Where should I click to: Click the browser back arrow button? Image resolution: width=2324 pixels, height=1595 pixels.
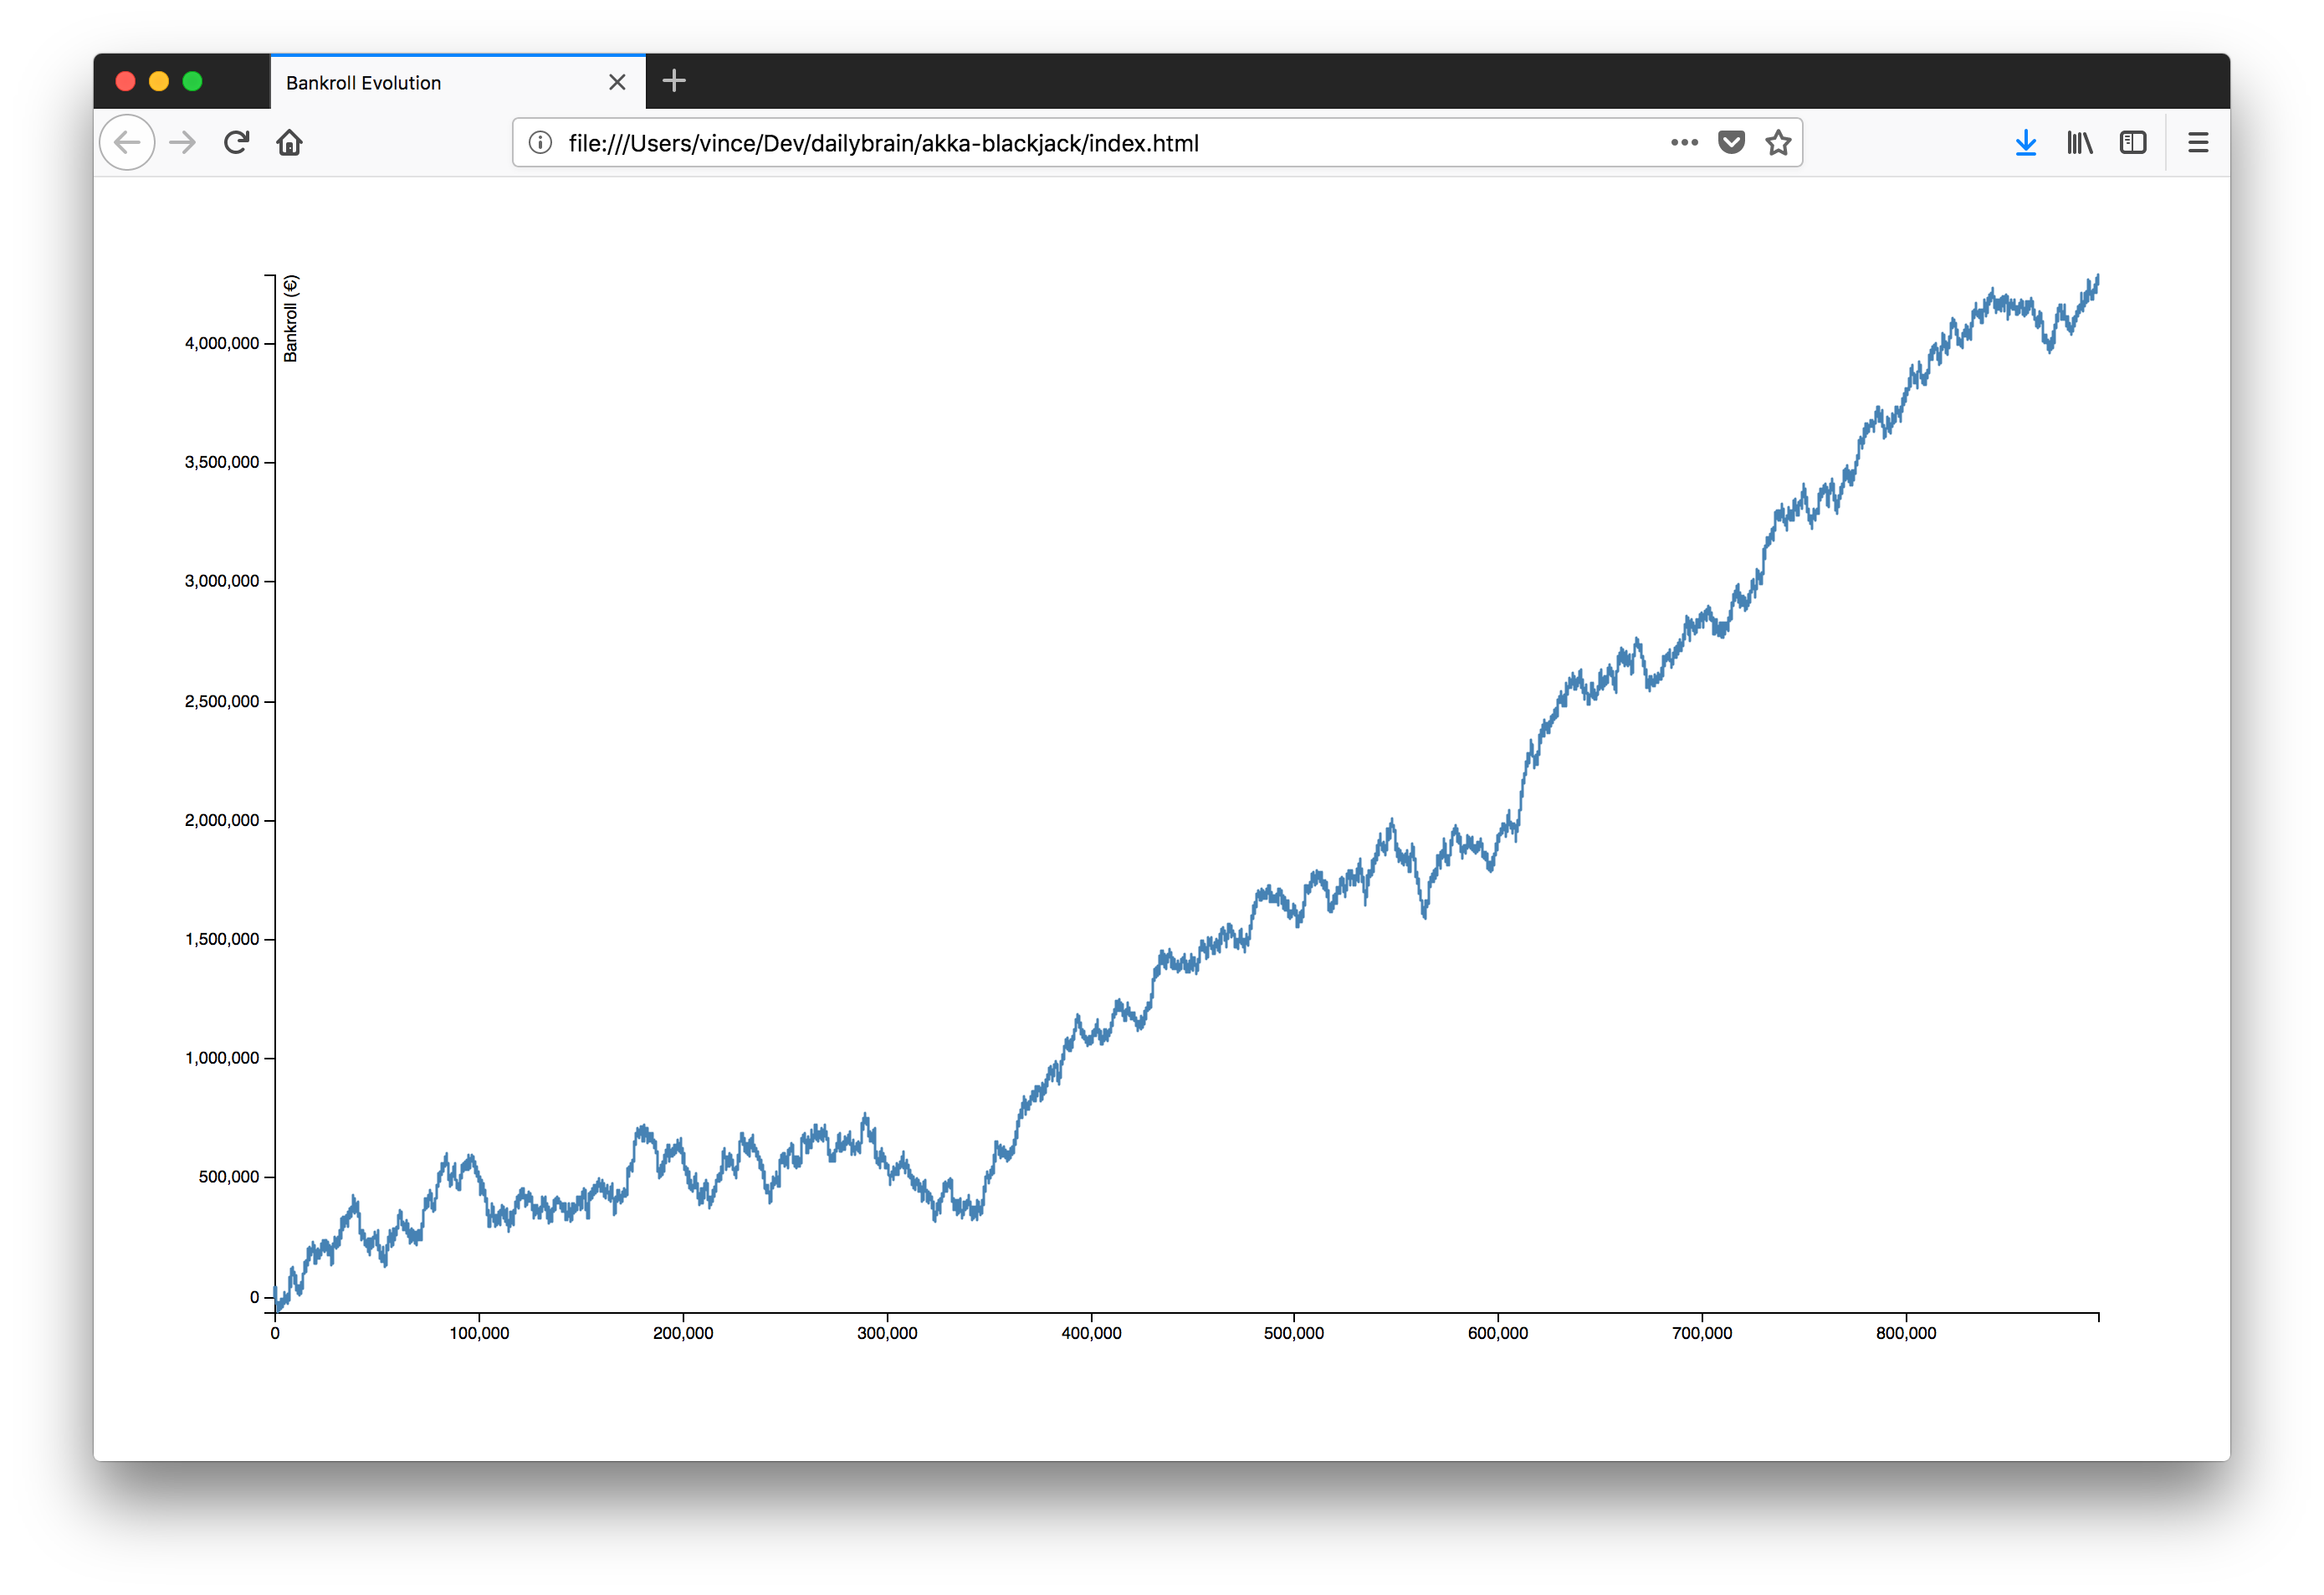tap(127, 143)
